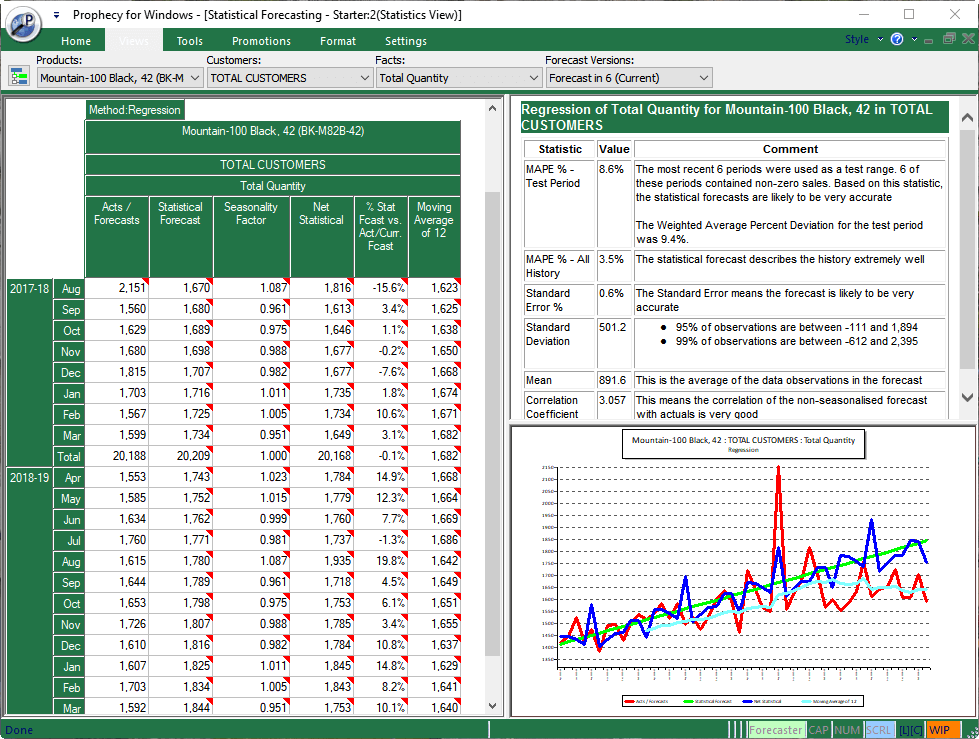Viewport: 979px width, 739px height.
Task: Select the Mountain-100 Black product header cell
Action: click(271, 131)
